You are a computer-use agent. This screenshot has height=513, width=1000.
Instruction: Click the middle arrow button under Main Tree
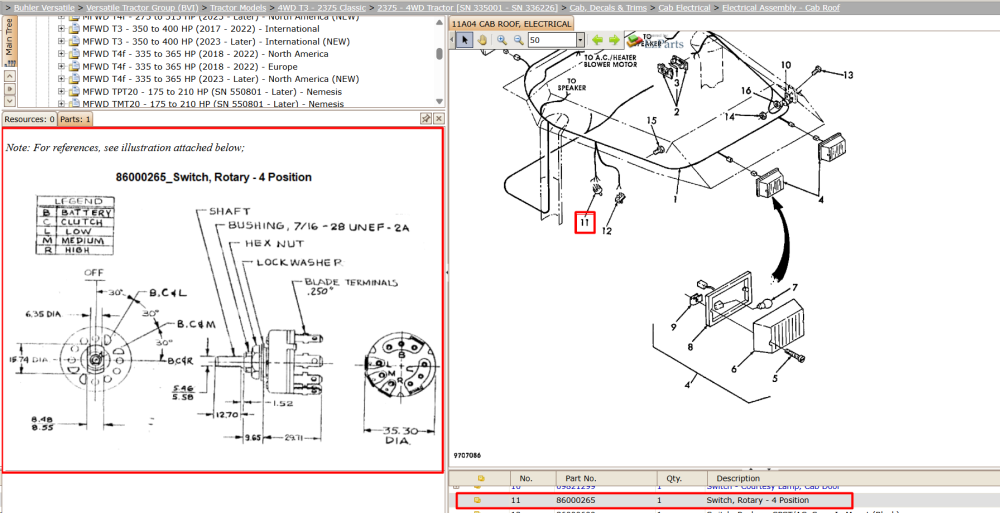click(9, 88)
